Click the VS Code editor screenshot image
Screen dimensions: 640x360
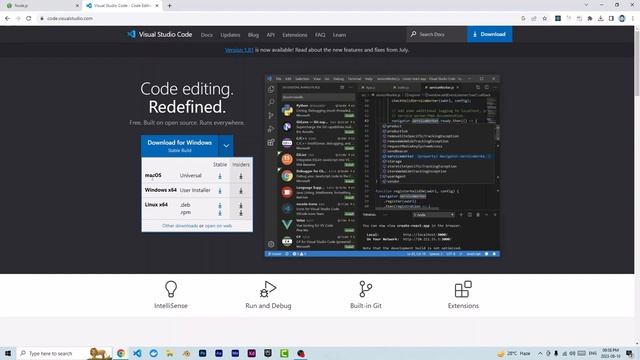coord(382,166)
